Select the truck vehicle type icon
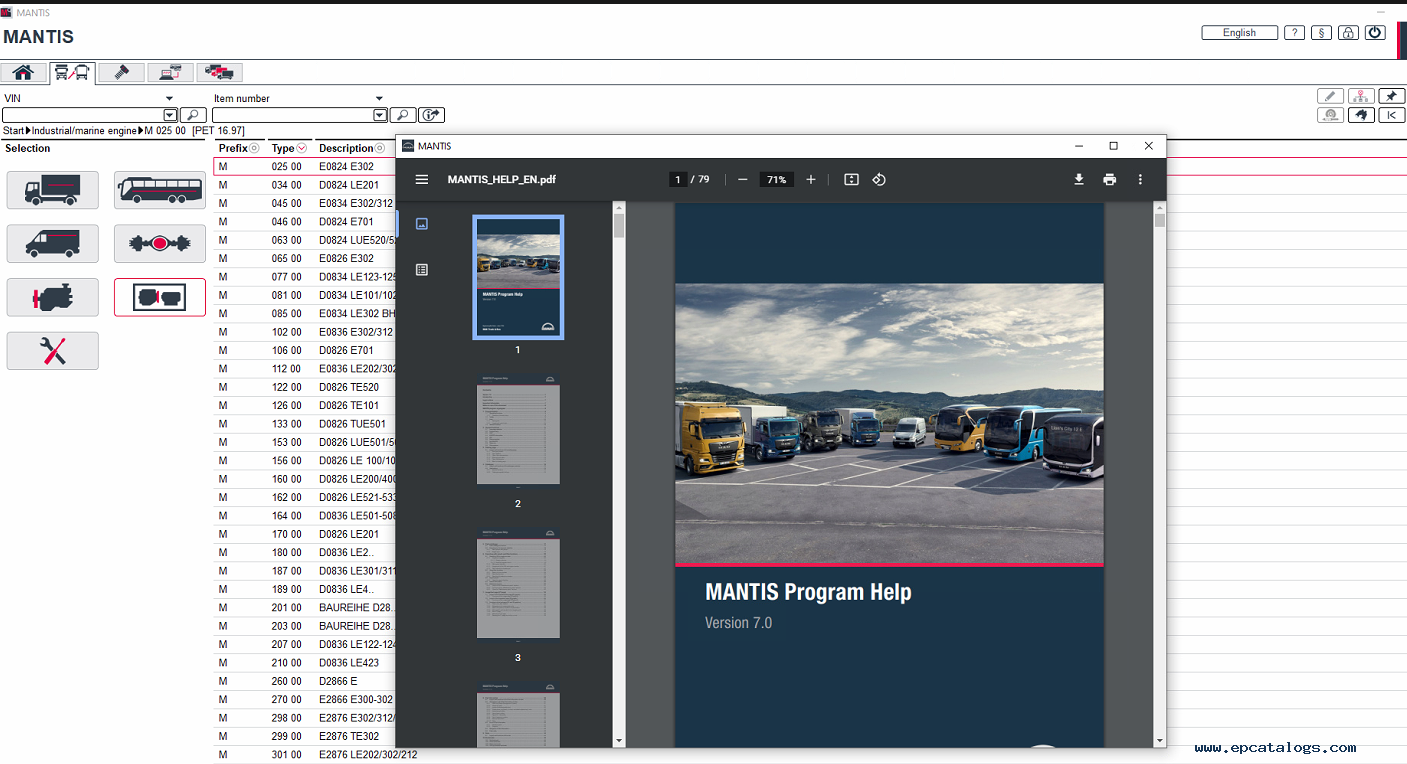Viewport: 1407px width, 764px height. (x=52, y=190)
